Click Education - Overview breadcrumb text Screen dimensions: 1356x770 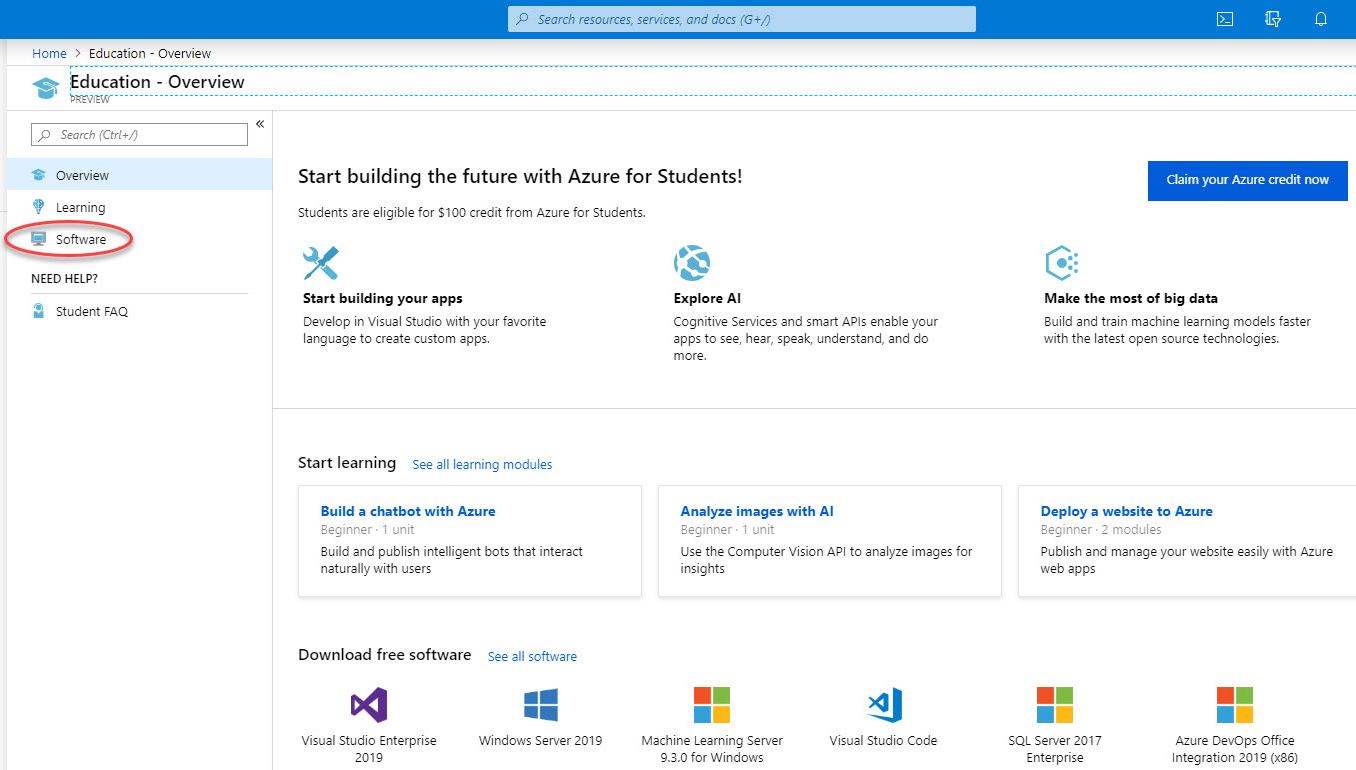pos(150,54)
